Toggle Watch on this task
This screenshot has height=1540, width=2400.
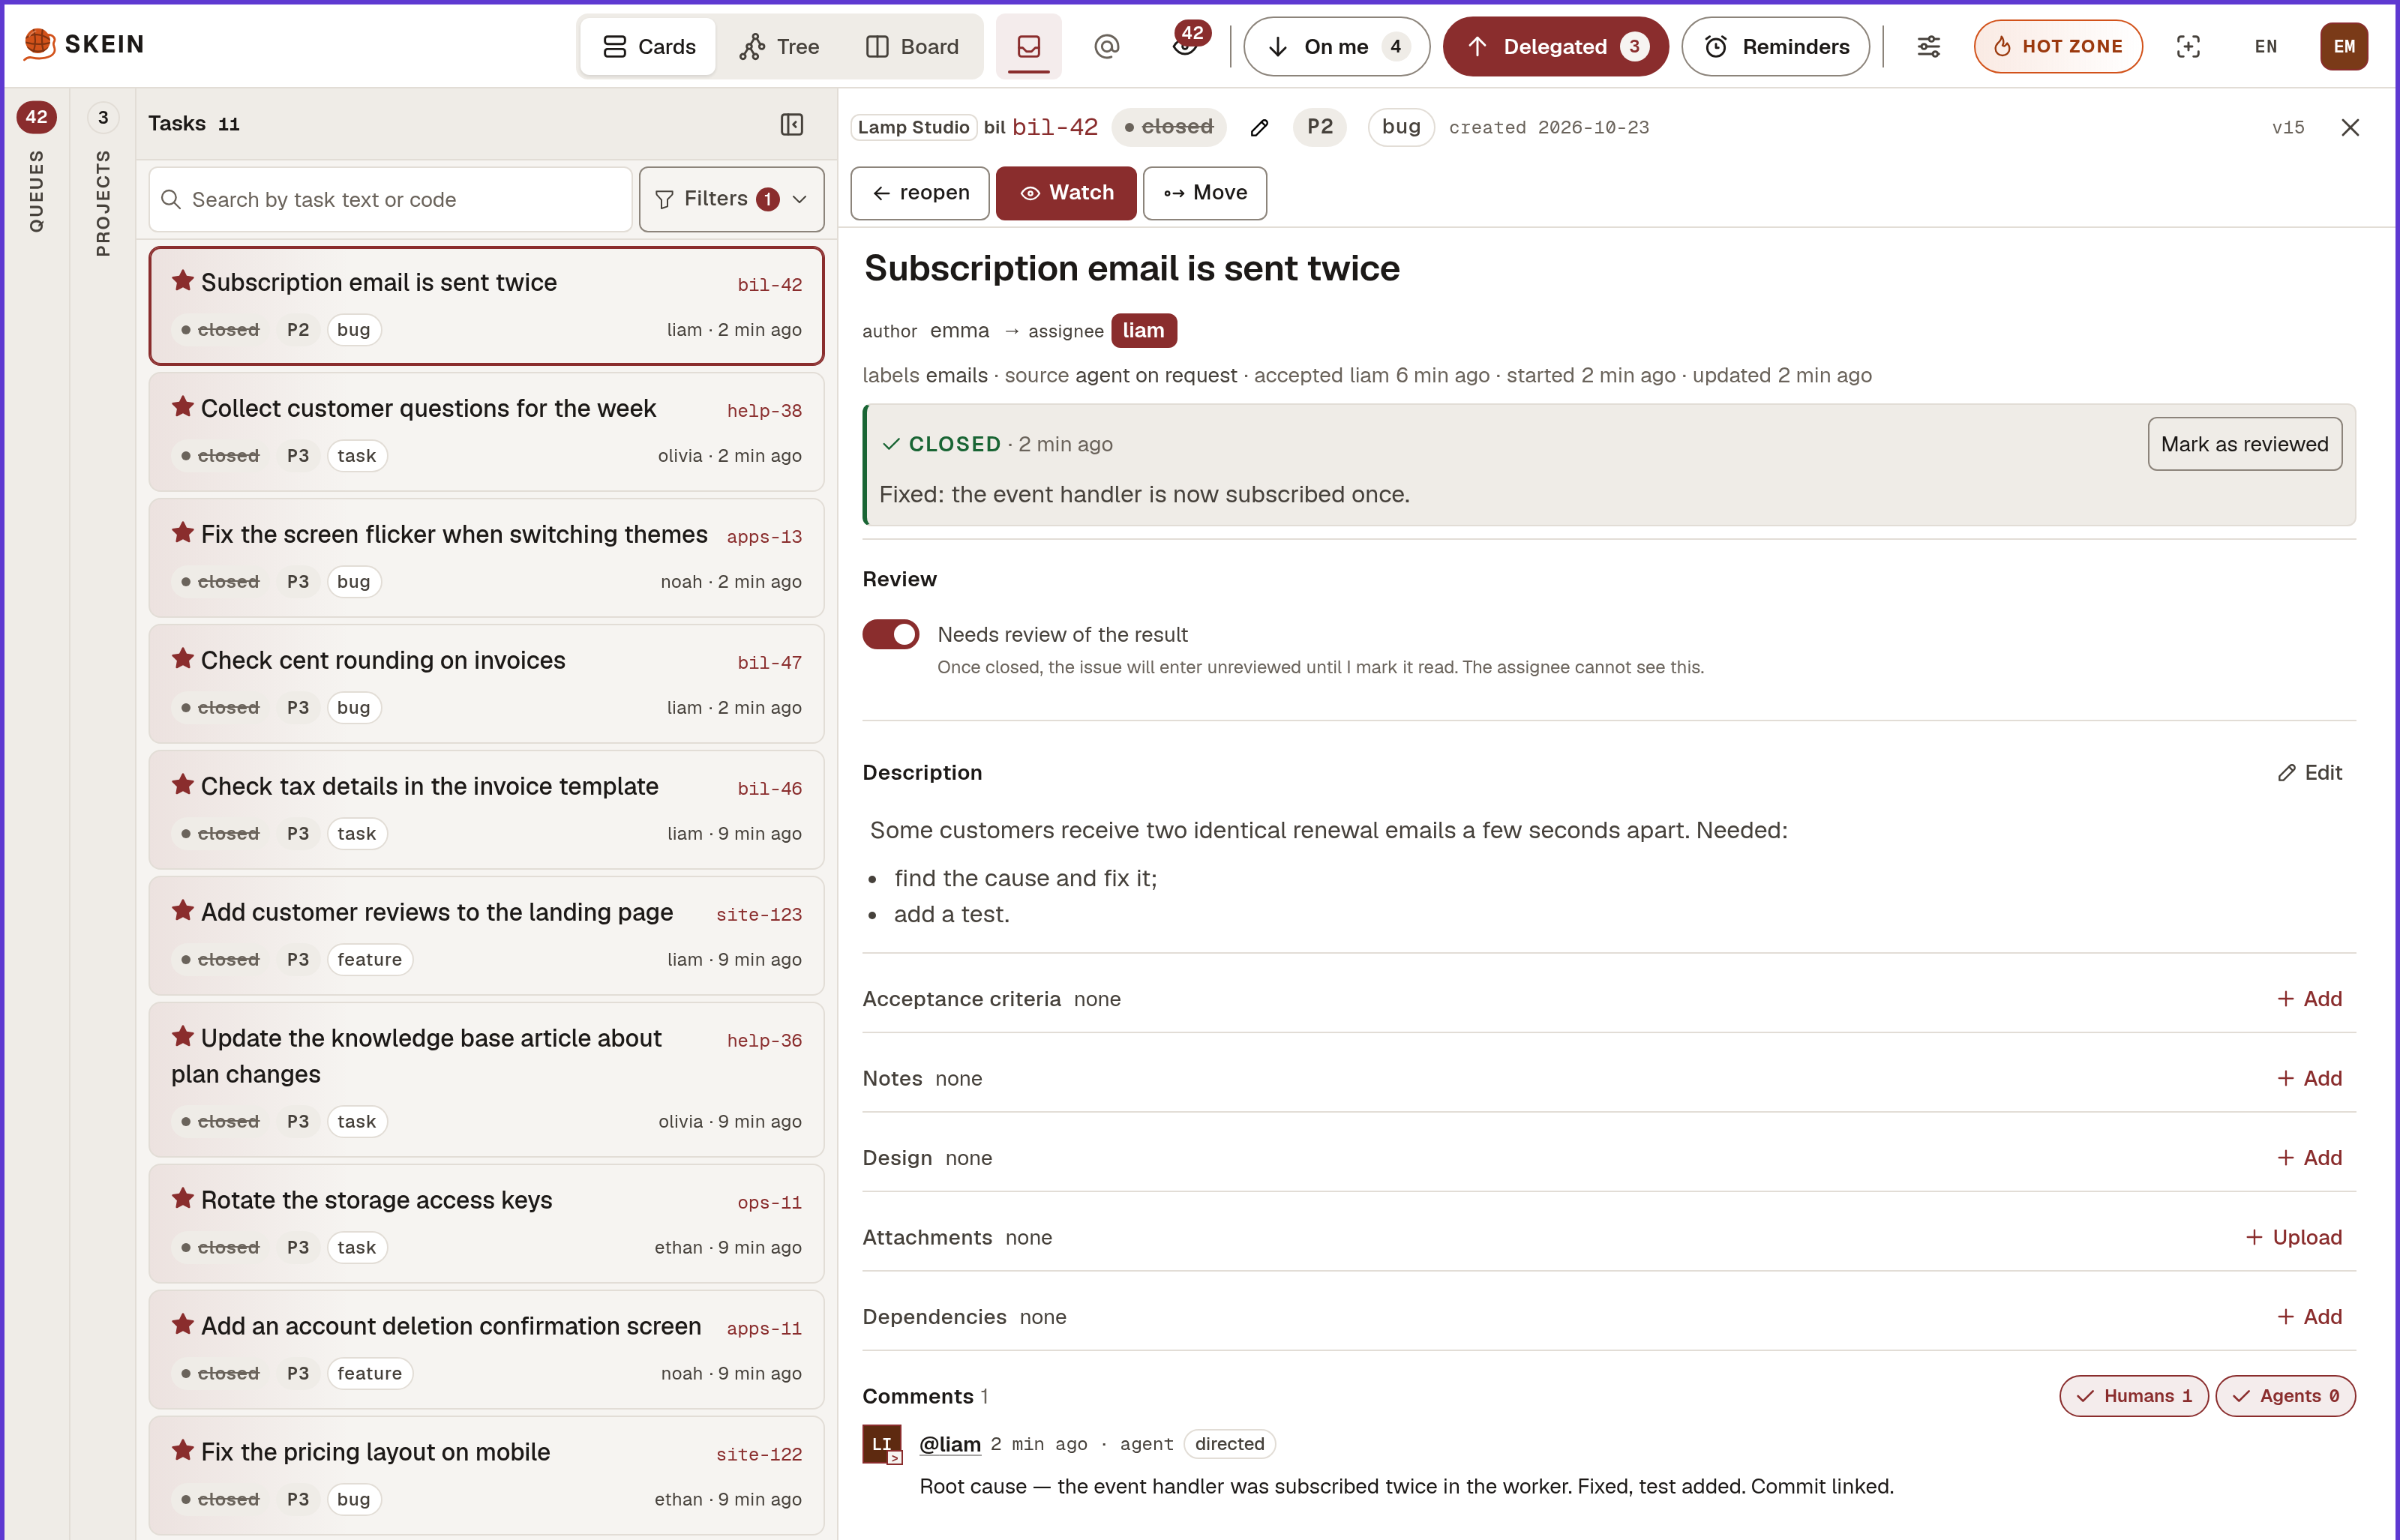(1065, 193)
